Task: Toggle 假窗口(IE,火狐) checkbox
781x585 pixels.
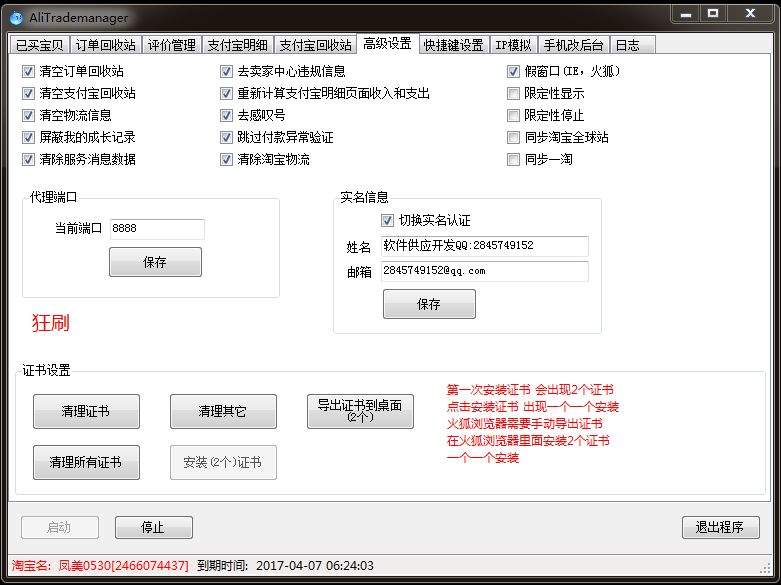Action: coord(513,71)
